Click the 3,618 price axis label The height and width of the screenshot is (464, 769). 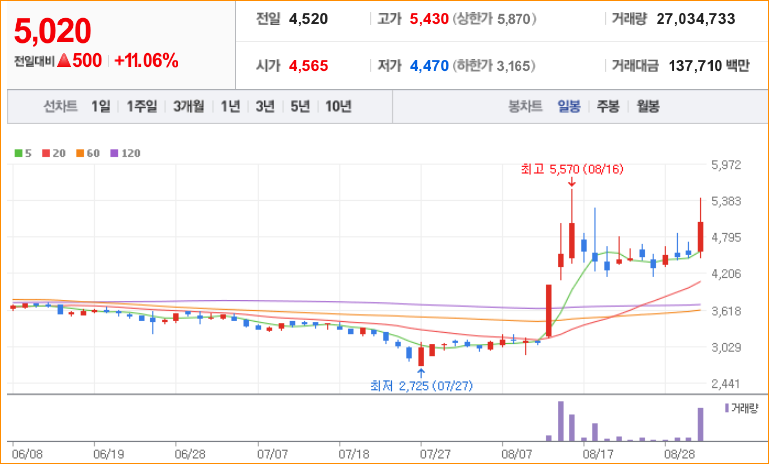(726, 311)
